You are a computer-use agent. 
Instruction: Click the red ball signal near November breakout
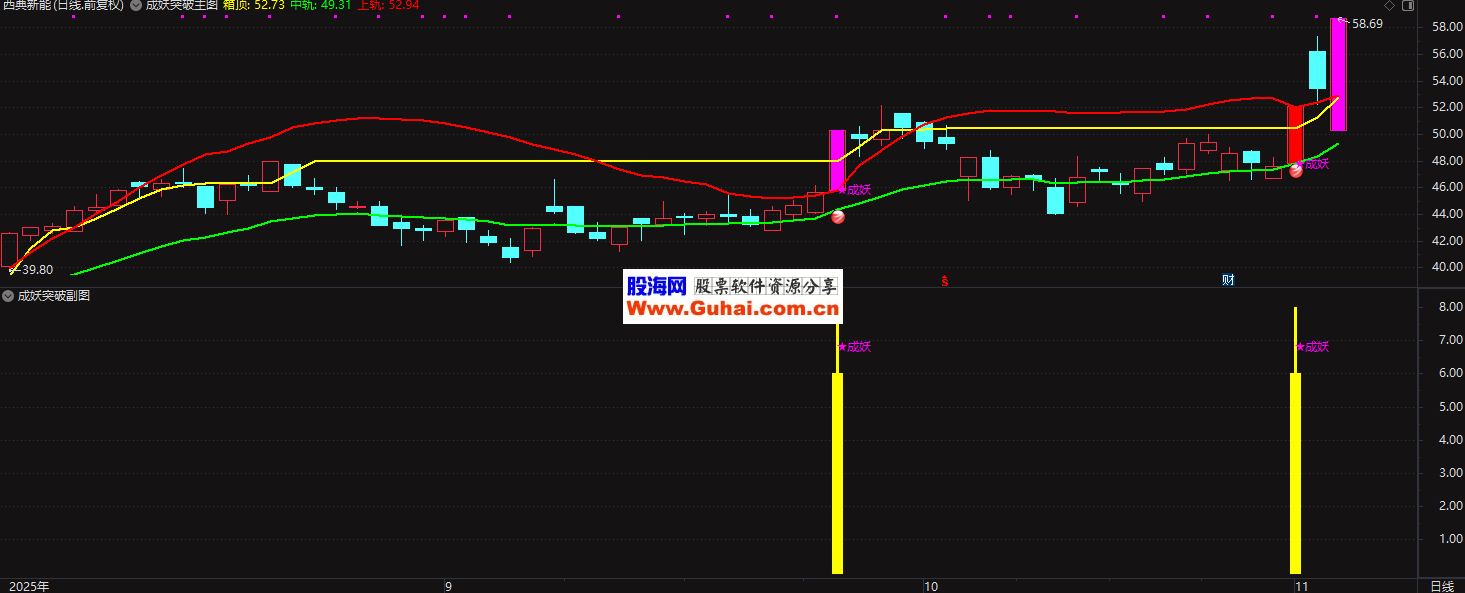click(x=1295, y=171)
